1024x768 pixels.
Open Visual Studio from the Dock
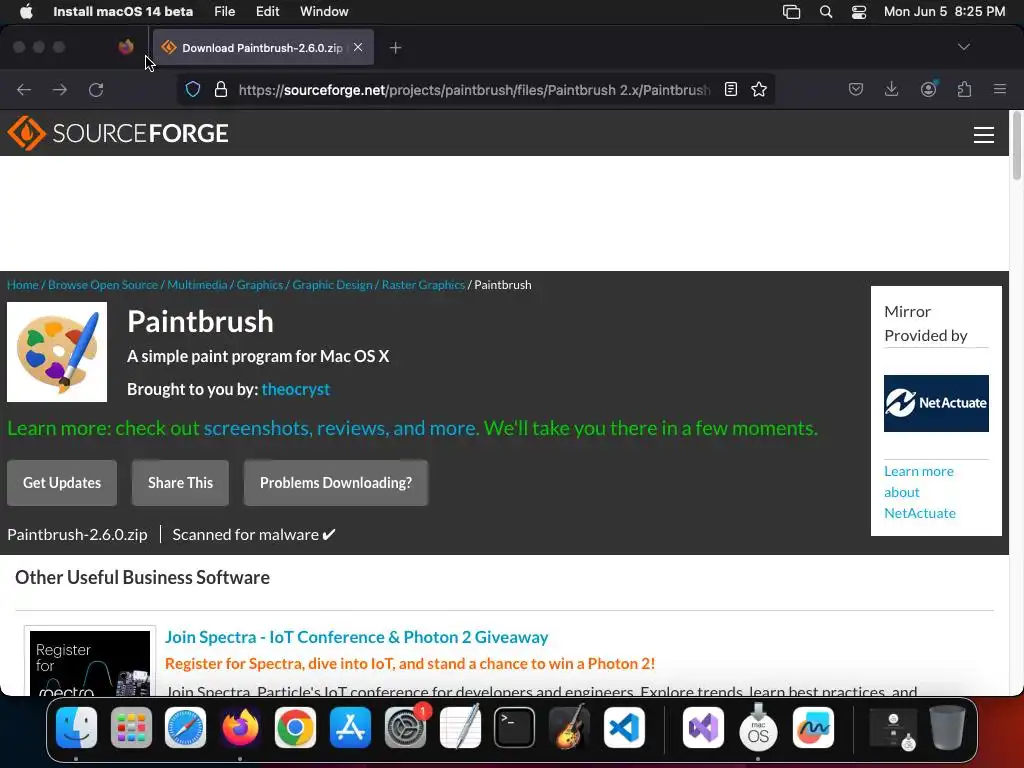tap(703, 727)
